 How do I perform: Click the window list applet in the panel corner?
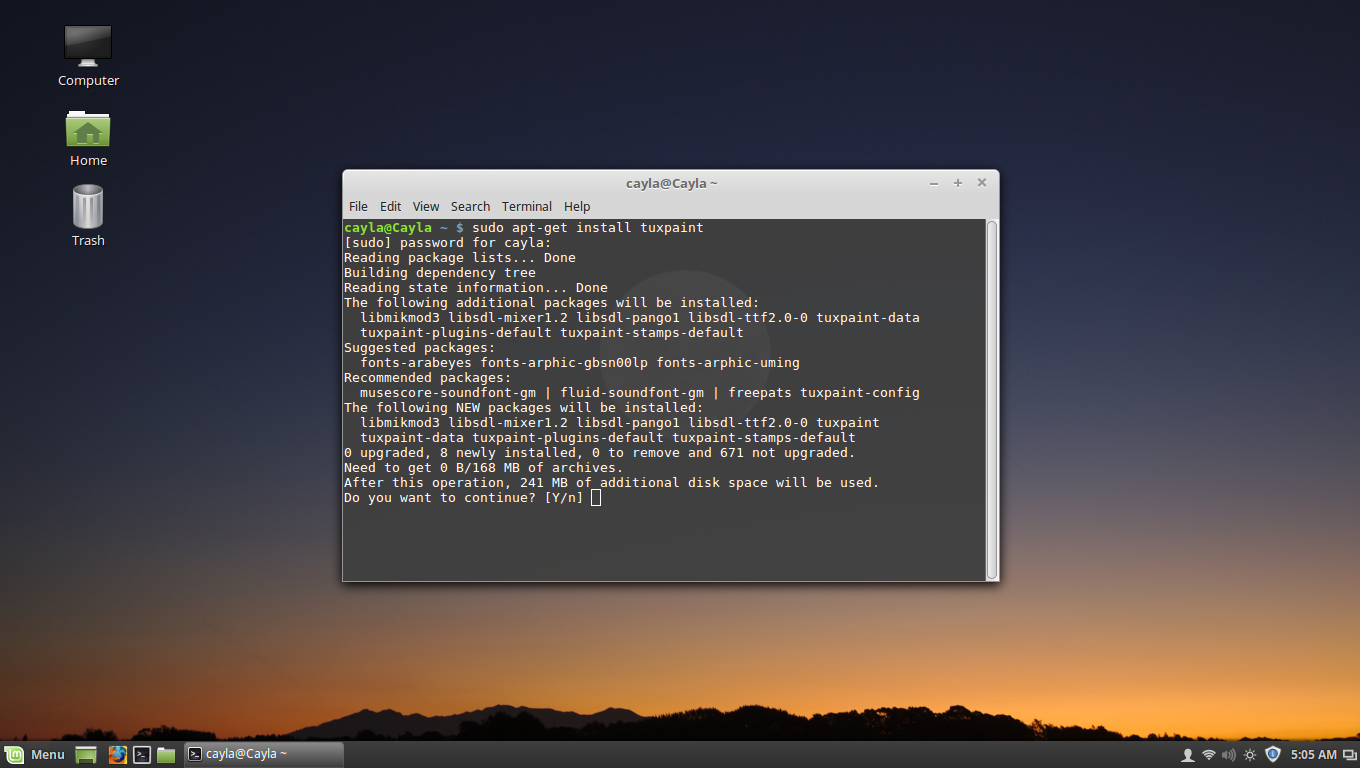click(x=1350, y=754)
